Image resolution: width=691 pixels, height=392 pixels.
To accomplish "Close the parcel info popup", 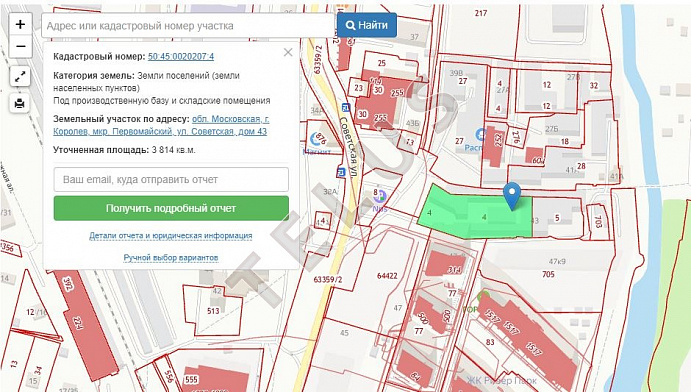I will [x=288, y=52].
